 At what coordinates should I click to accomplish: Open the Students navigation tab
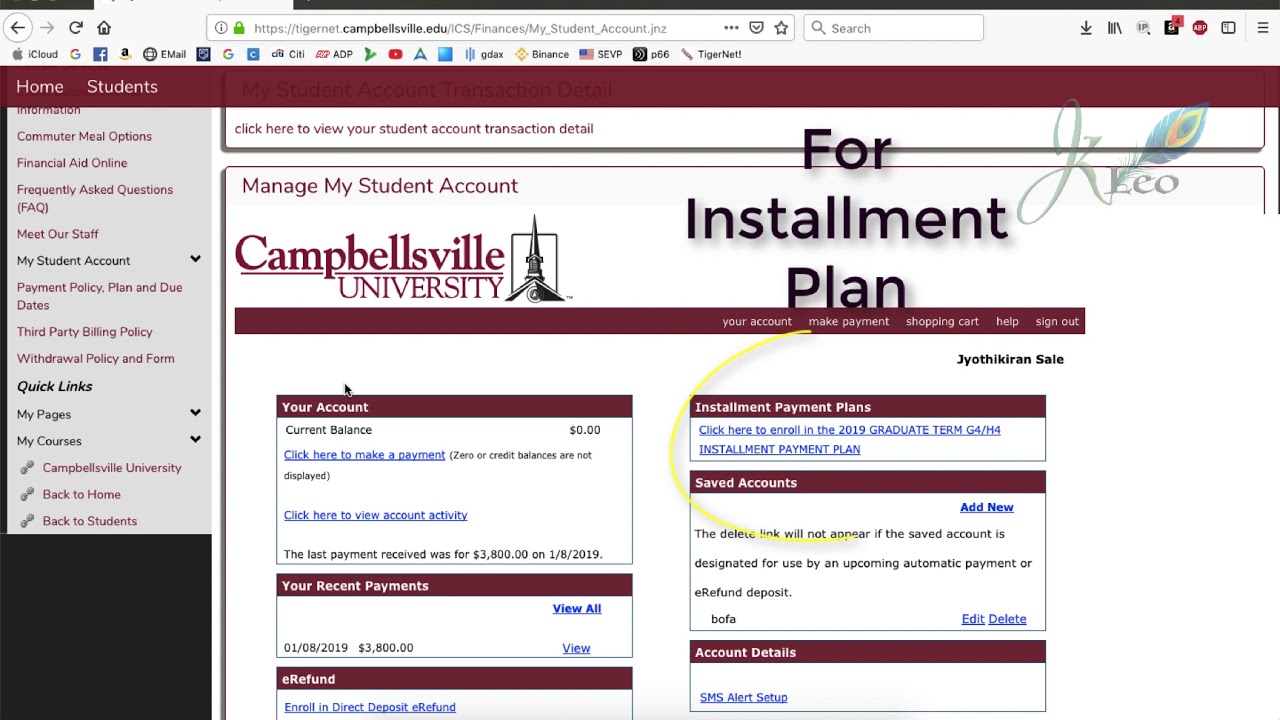[122, 87]
